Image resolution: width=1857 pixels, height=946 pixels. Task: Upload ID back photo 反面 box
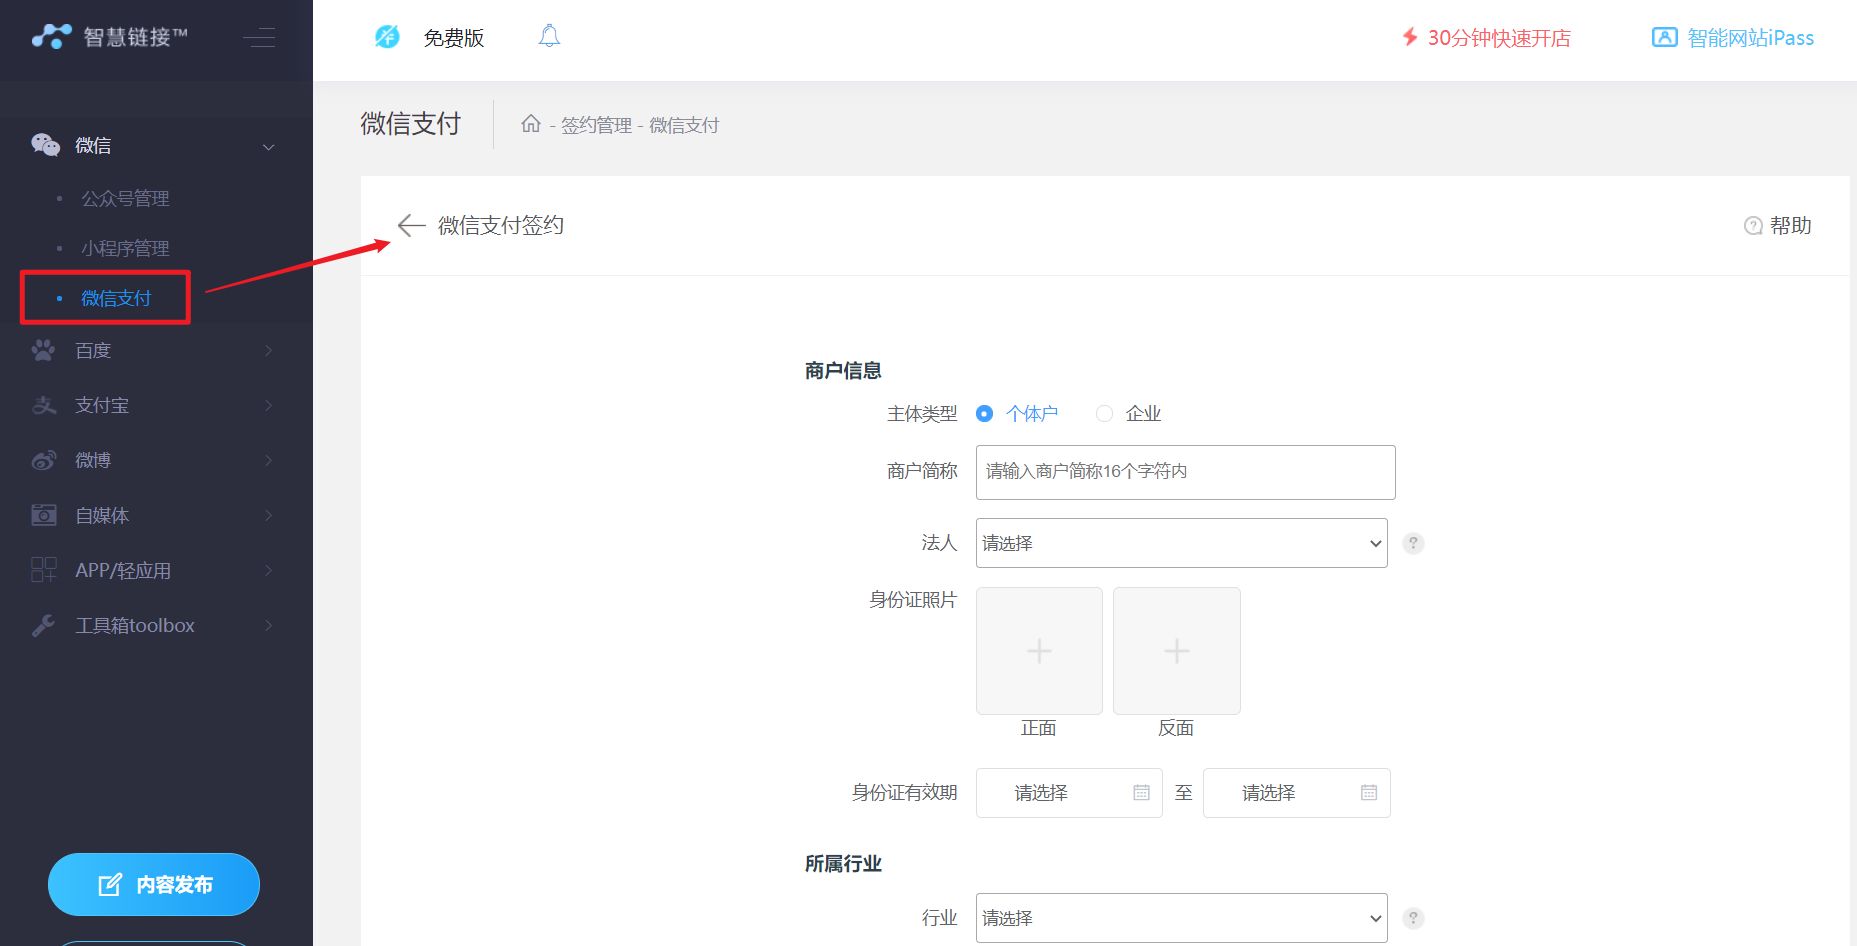tap(1177, 651)
